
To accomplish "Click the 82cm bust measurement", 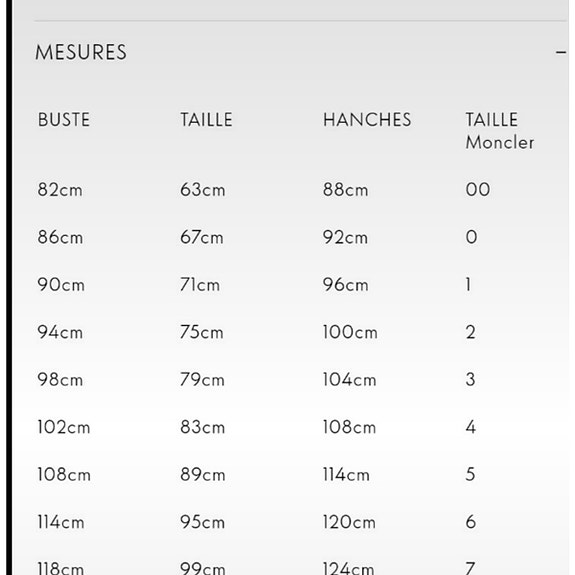I will pos(60,190).
